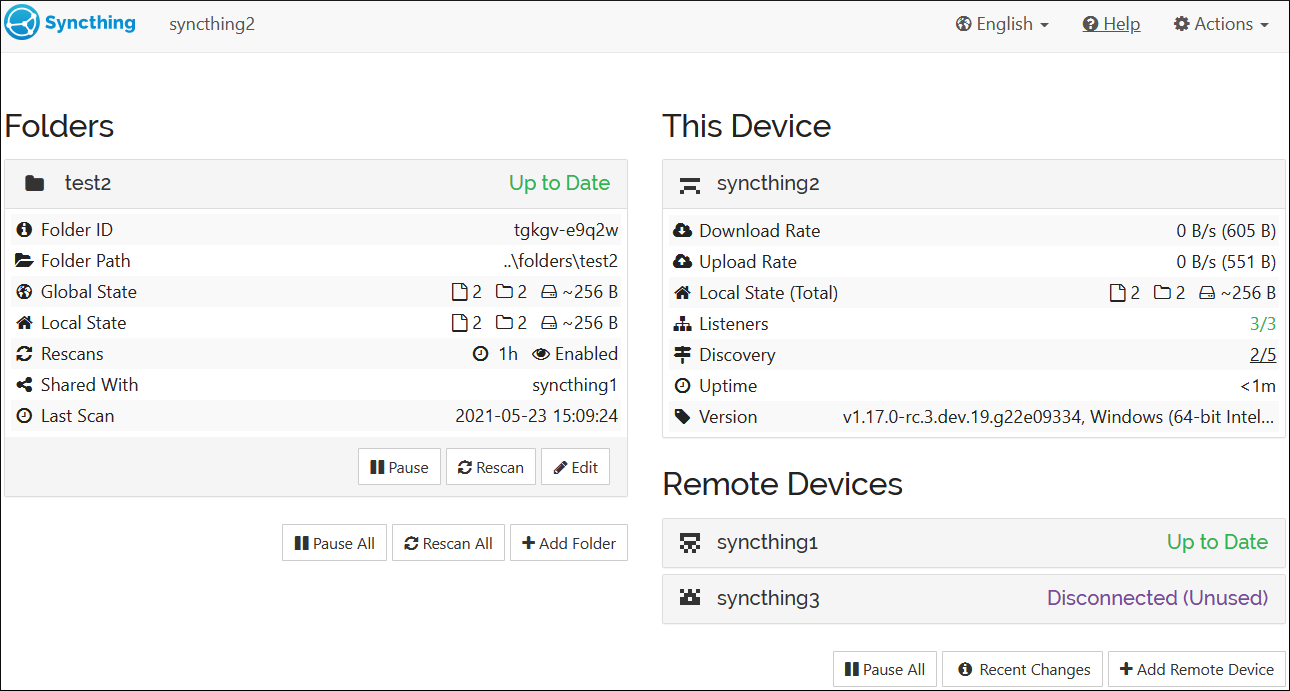Collapse the test2 folder panel header
1290x691 pixels.
point(316,183)
